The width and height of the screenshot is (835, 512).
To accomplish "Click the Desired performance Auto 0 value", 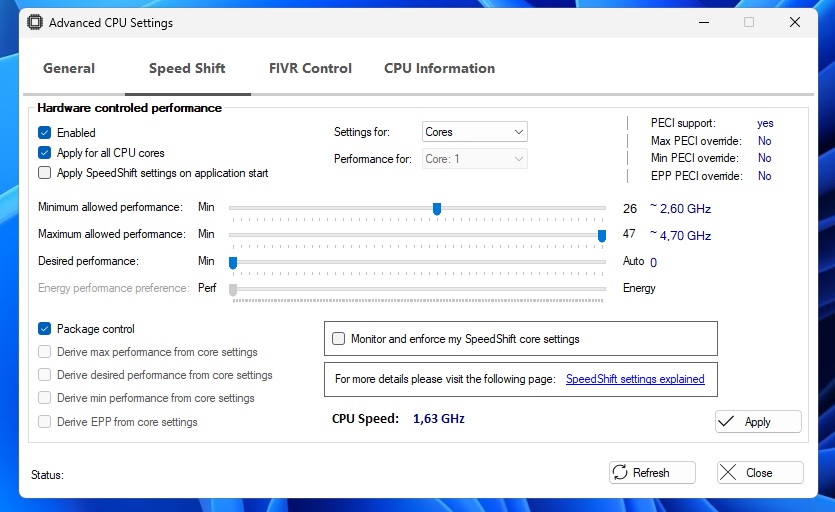I will coord(640,262).
